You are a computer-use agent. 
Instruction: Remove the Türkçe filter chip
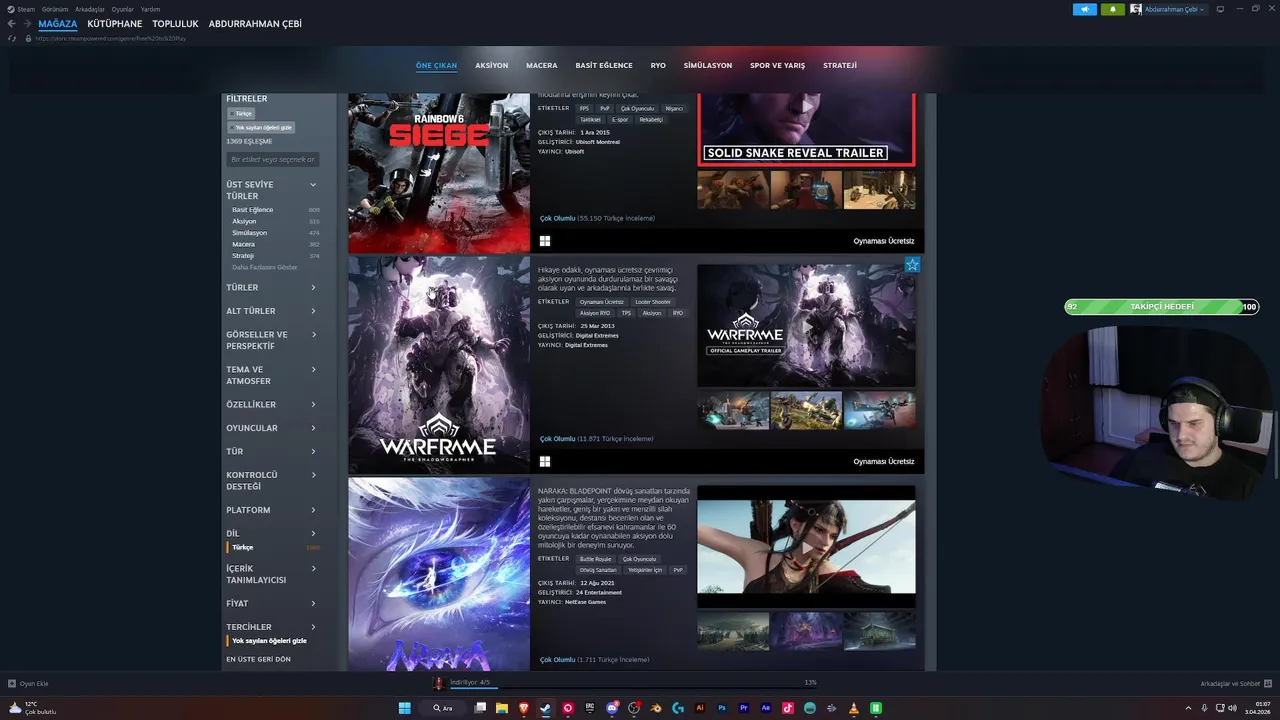pos(241,114)
